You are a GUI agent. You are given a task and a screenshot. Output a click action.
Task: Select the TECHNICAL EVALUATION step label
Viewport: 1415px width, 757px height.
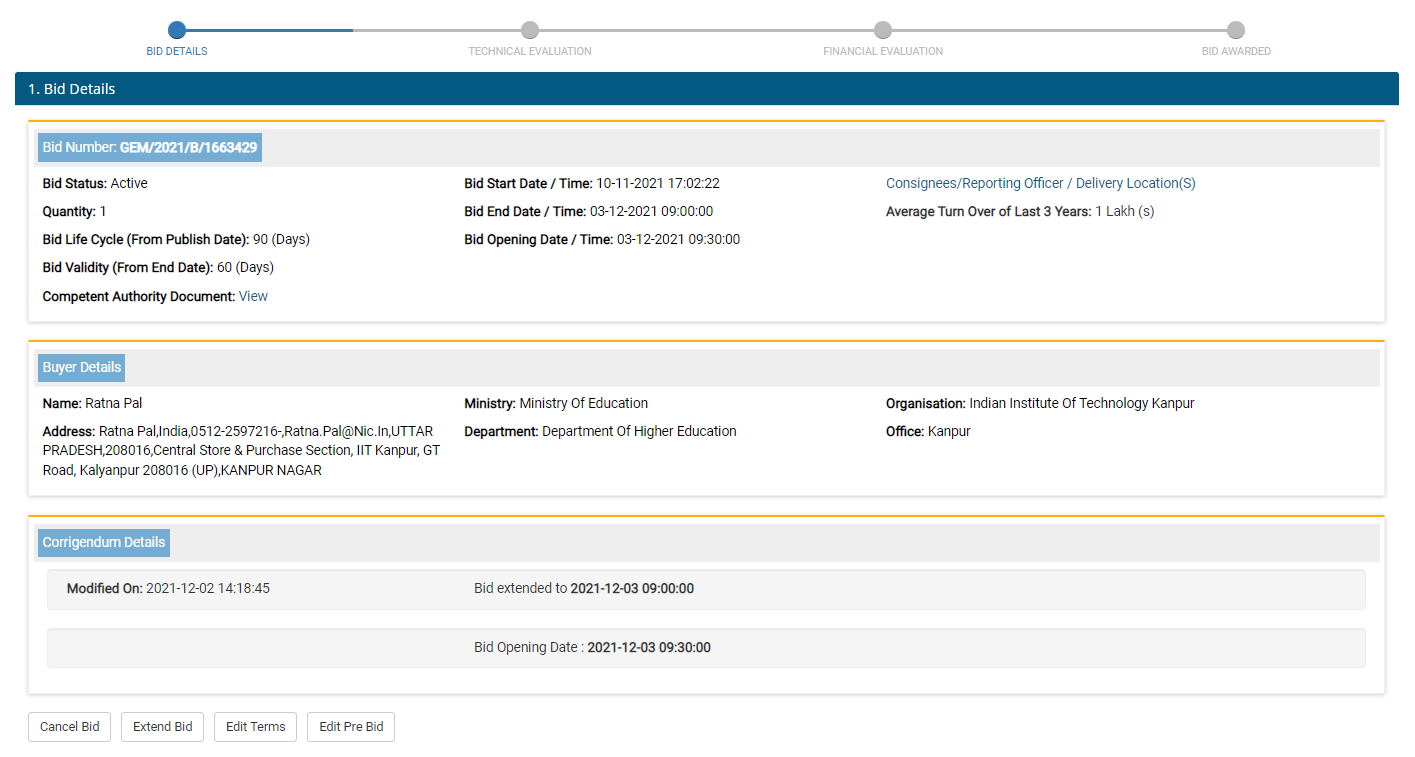coord(530,51)
